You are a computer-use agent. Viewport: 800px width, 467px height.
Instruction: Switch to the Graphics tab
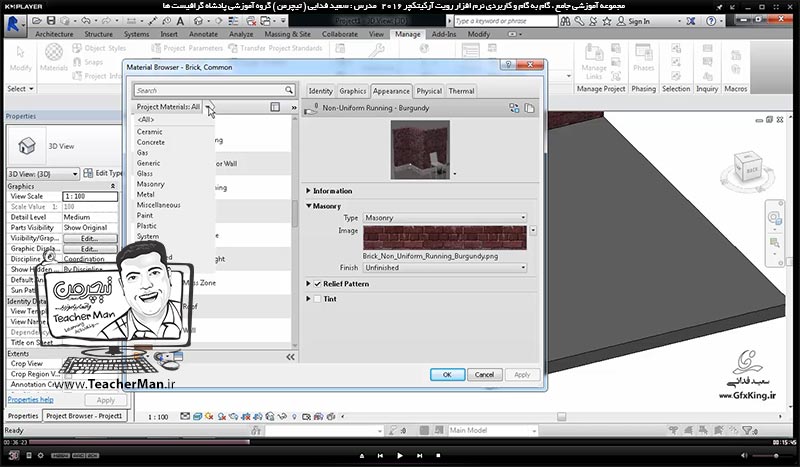click(x=353, y=91)
